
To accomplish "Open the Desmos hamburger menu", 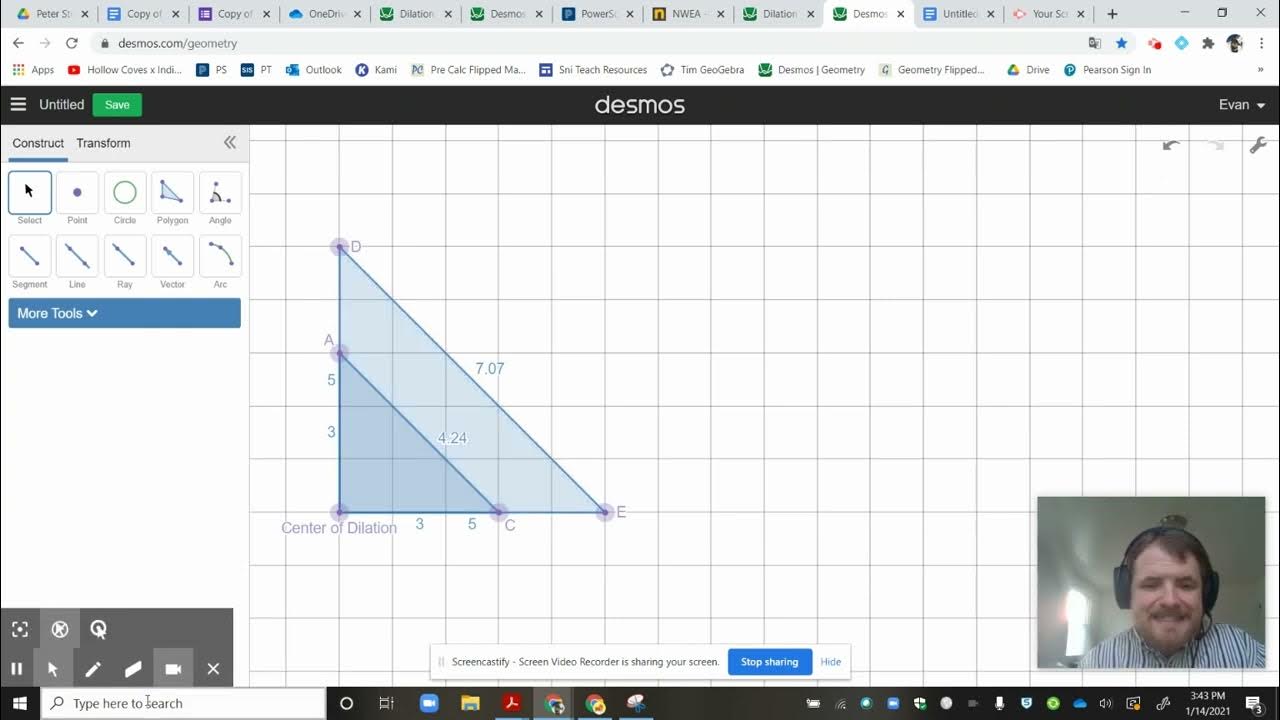I will [x=18, y=104].
